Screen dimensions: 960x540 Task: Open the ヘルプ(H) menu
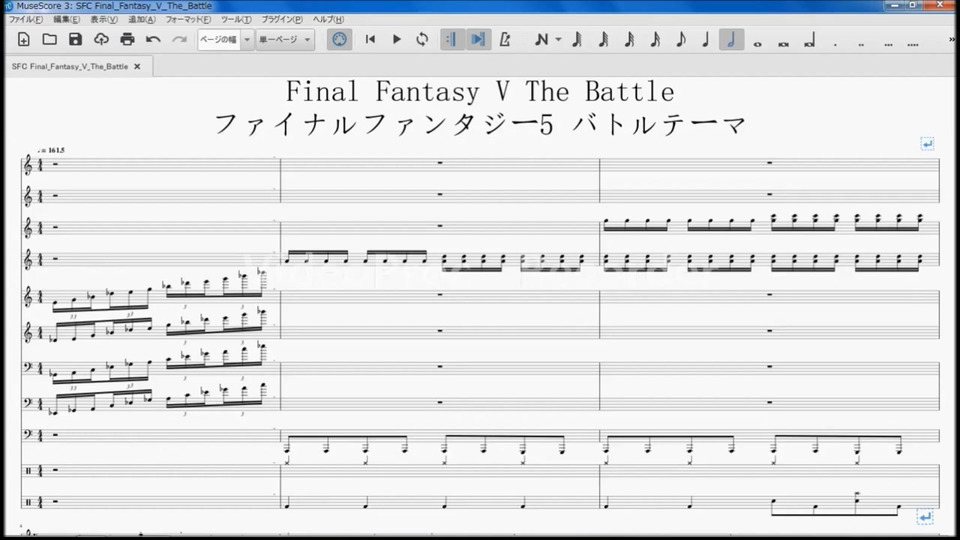(x=328, y=20)
